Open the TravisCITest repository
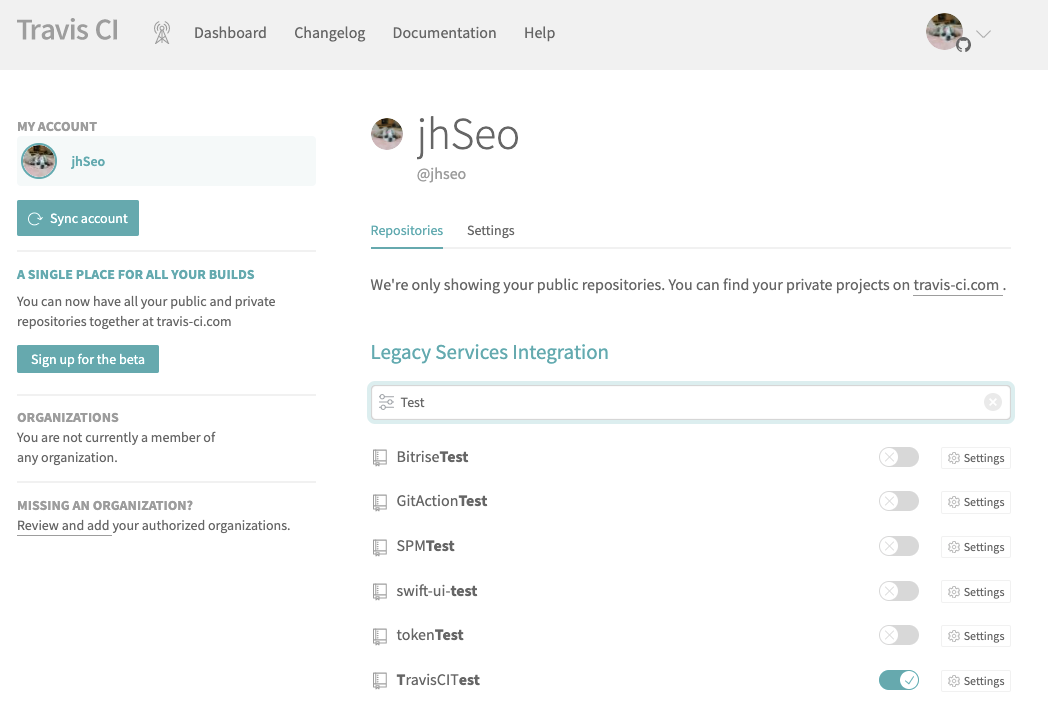Image resolution: width=1048 pixels, height=710 pixels. [438, 679]
